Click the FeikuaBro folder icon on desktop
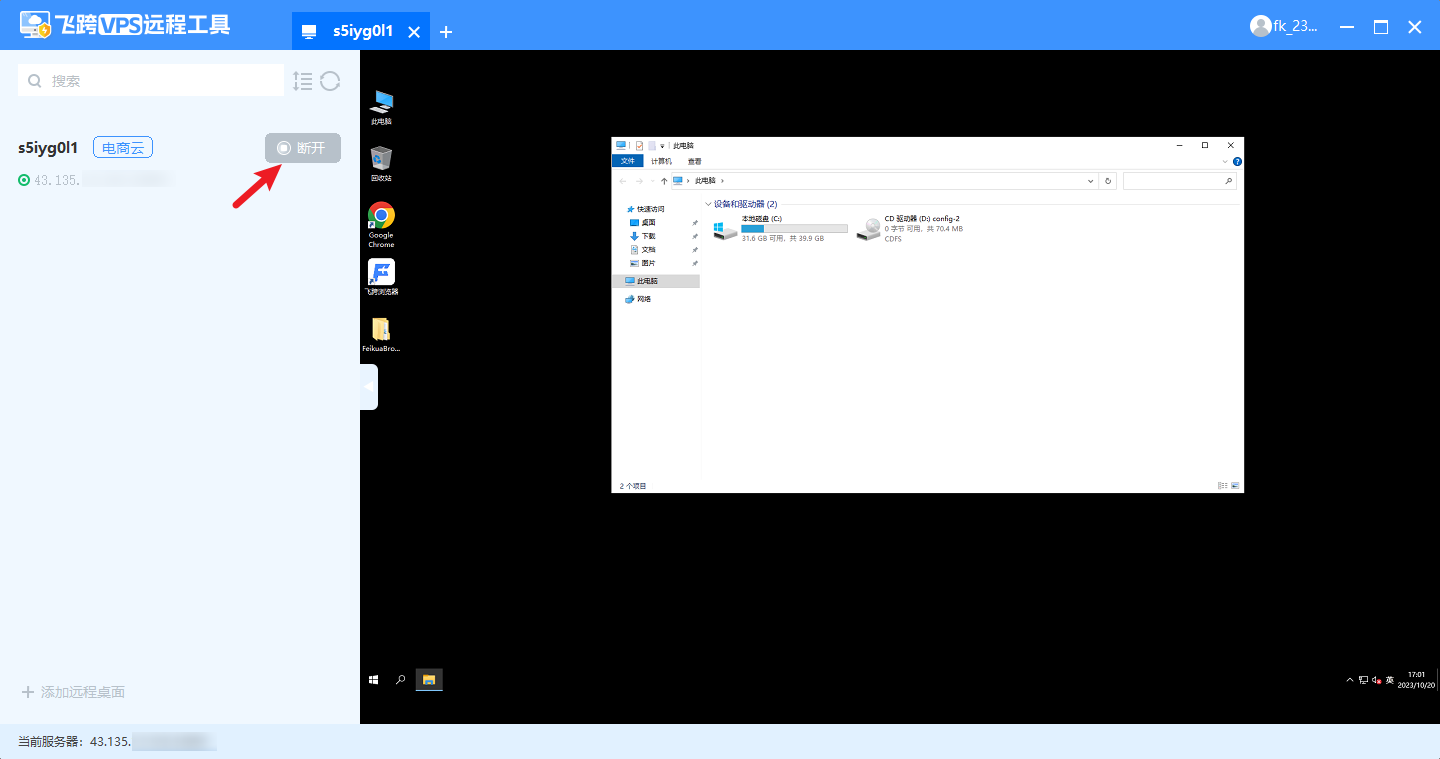 [381, 330]
